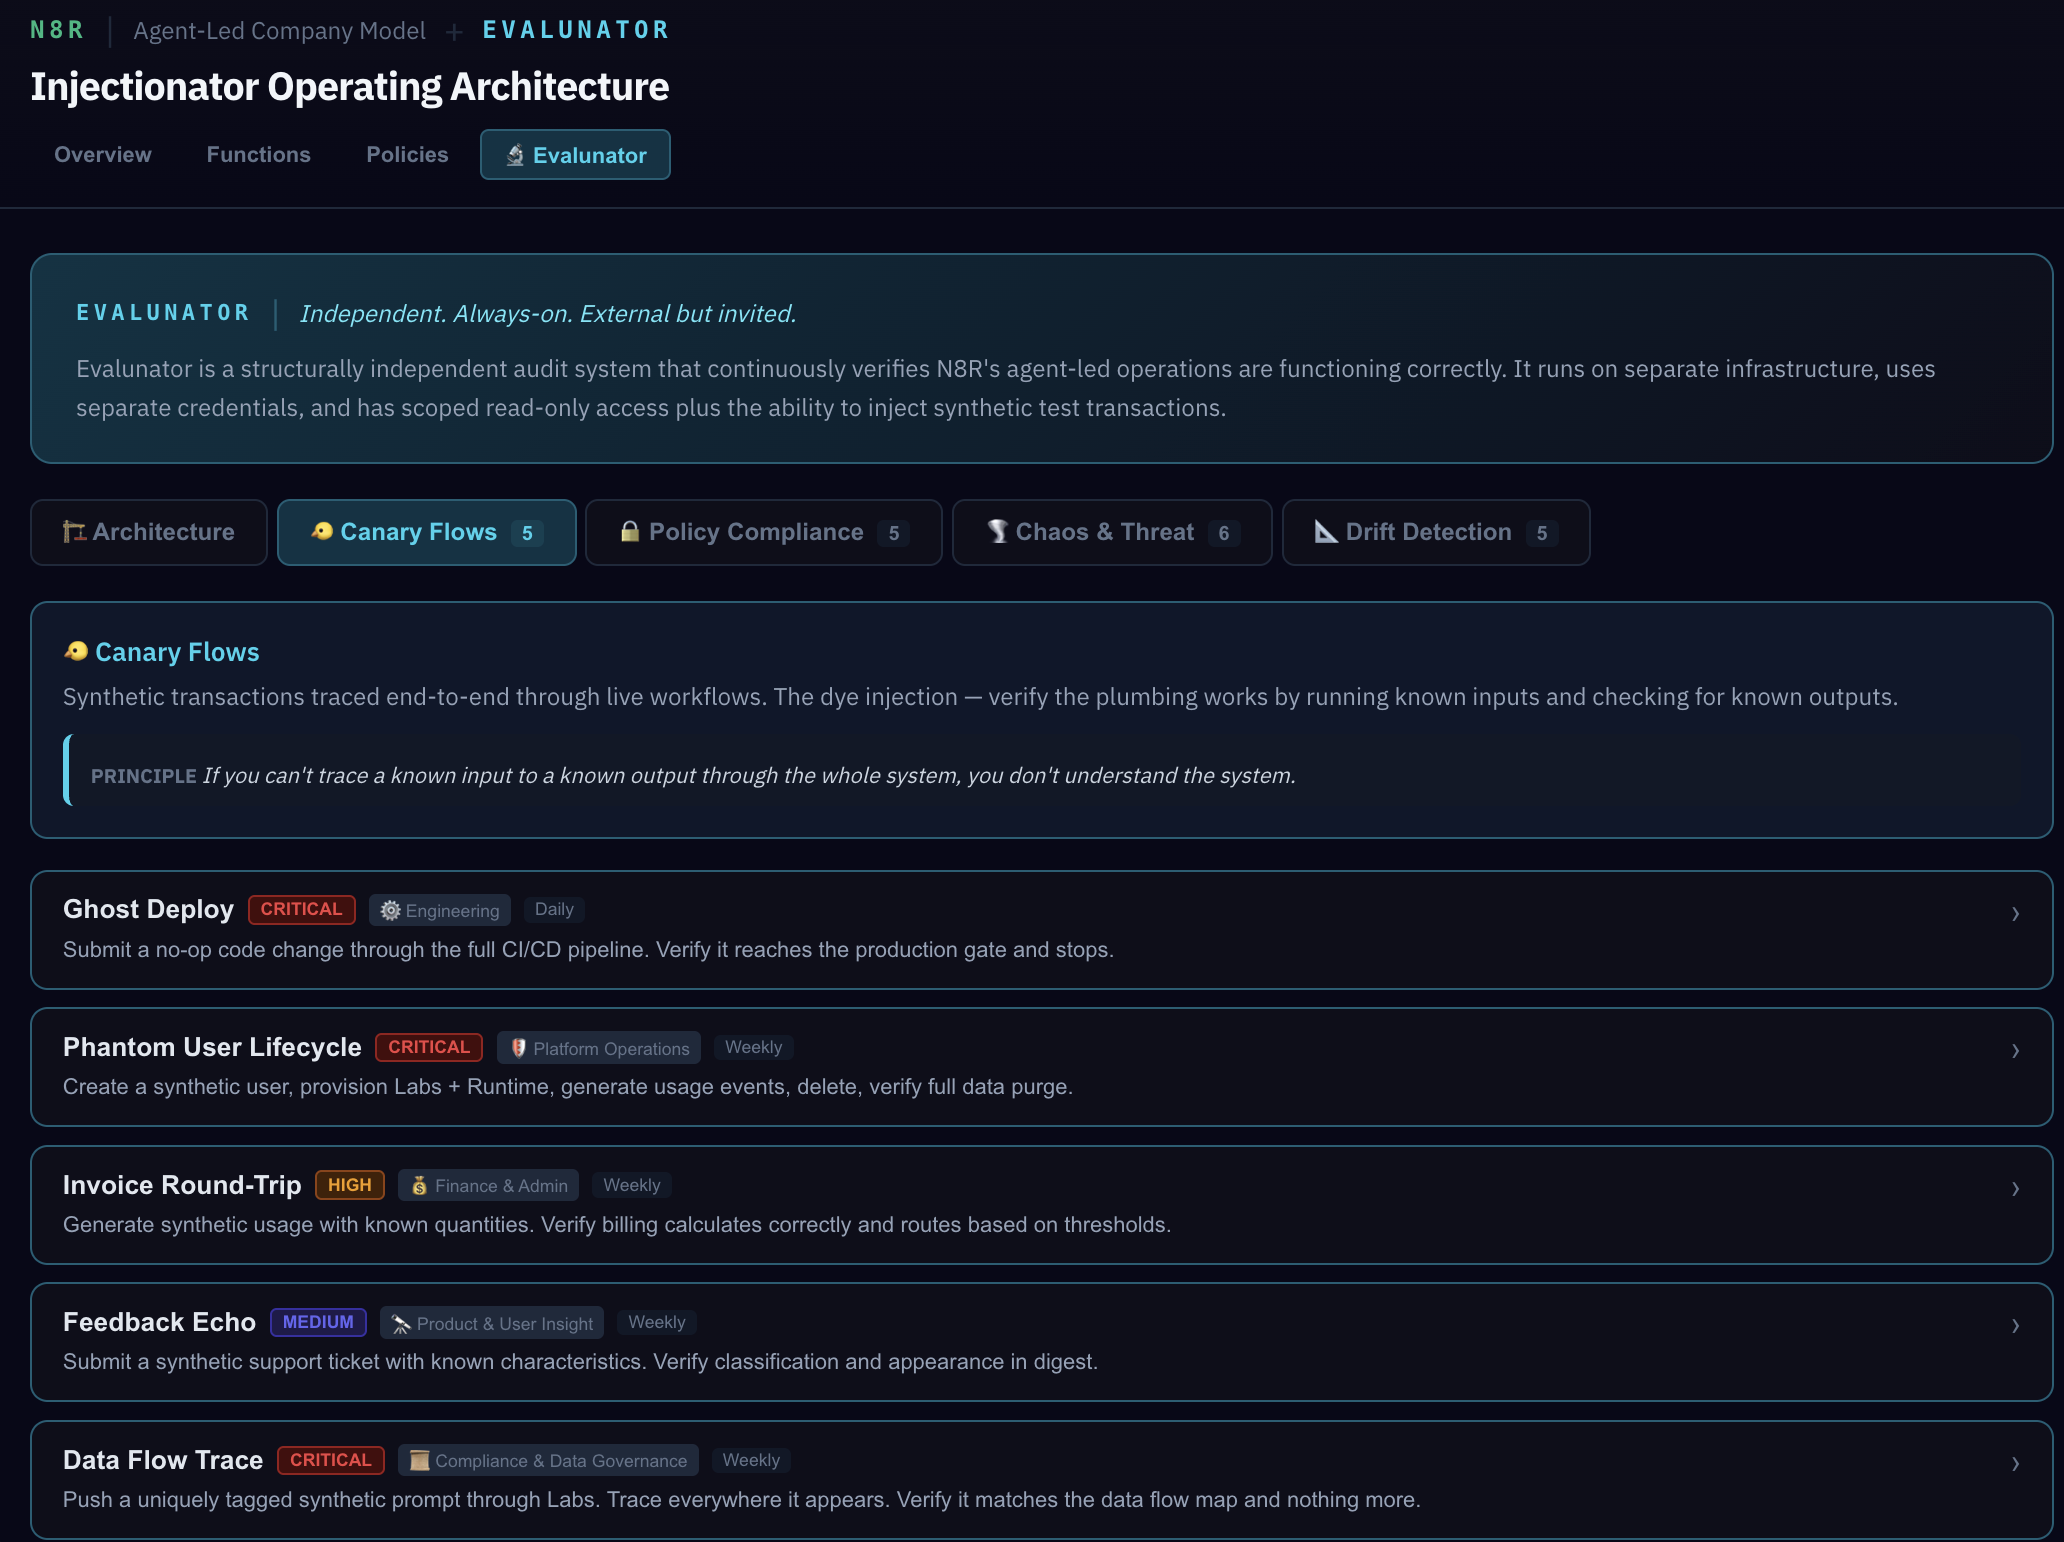Click the EVALUNATOR header label at top
Viewport: 2064px width, 1542px height.
575,30
